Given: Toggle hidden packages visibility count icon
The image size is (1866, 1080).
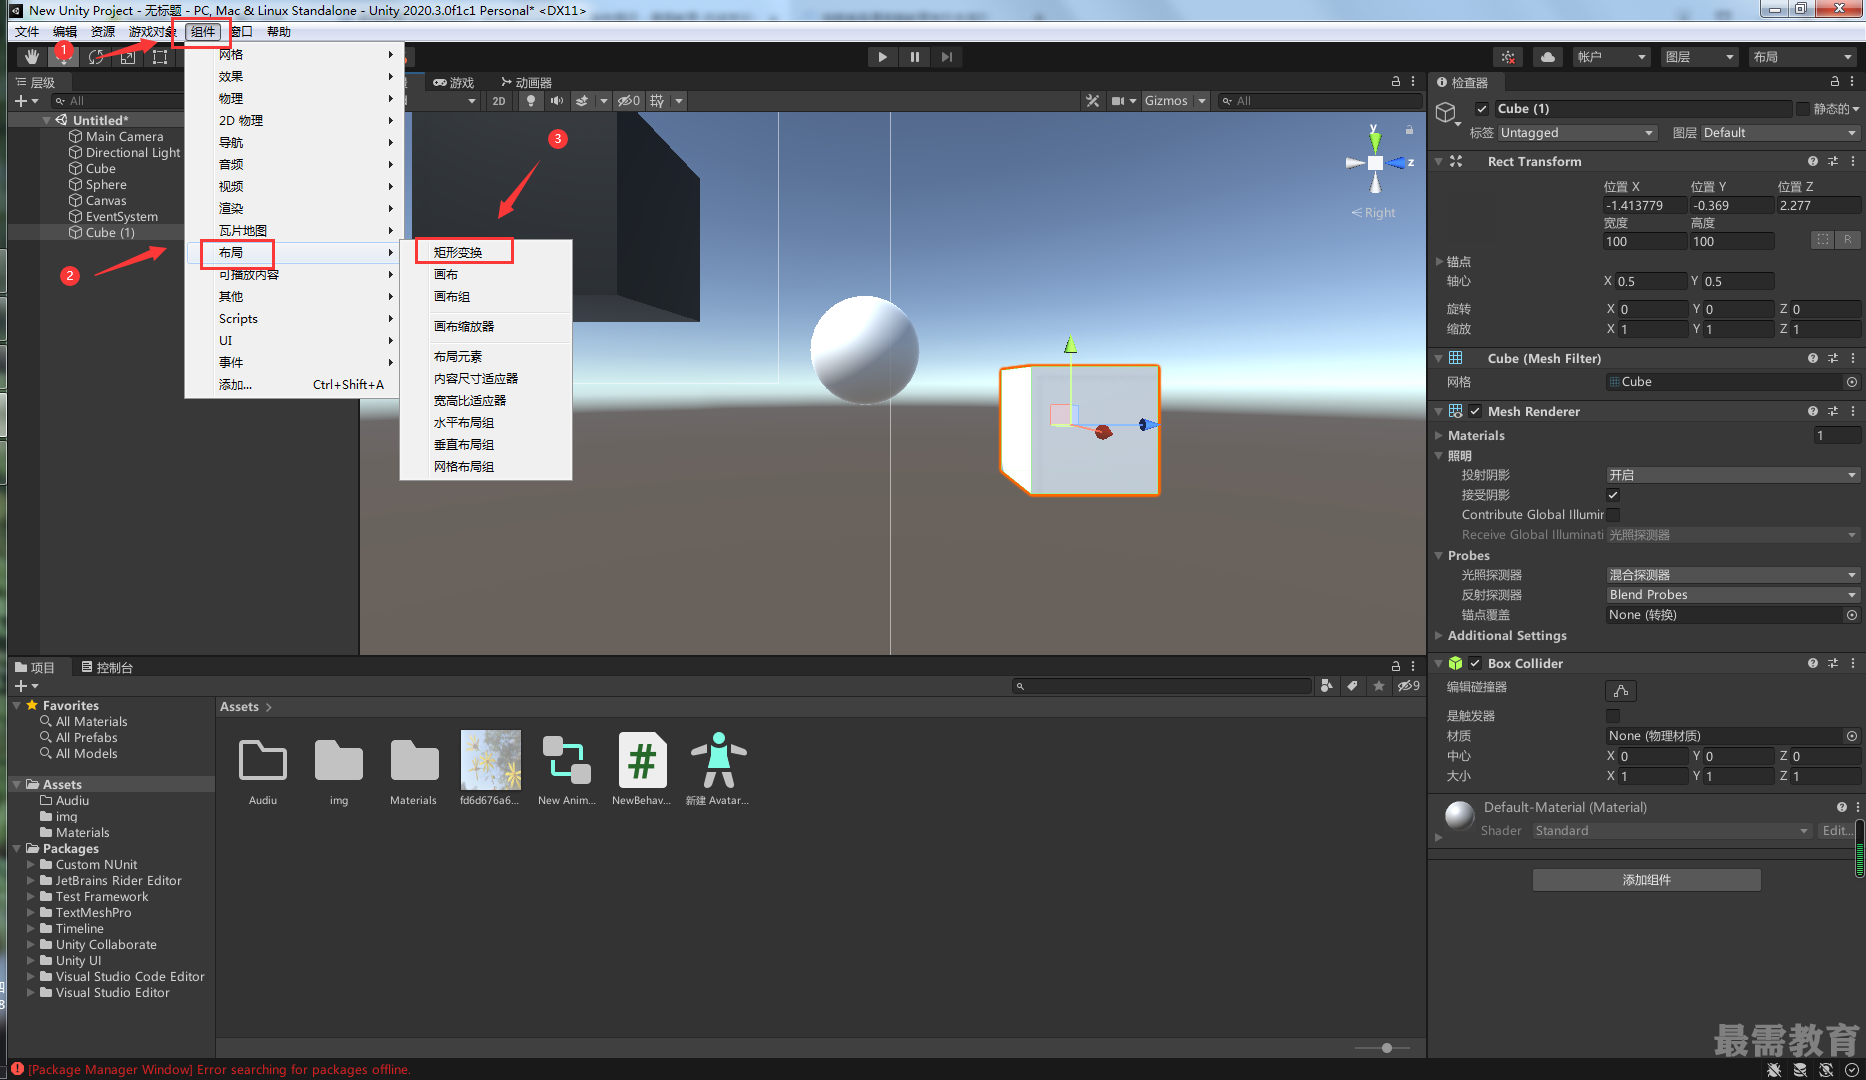Looking at the screenshot, I should [1409, 686].
